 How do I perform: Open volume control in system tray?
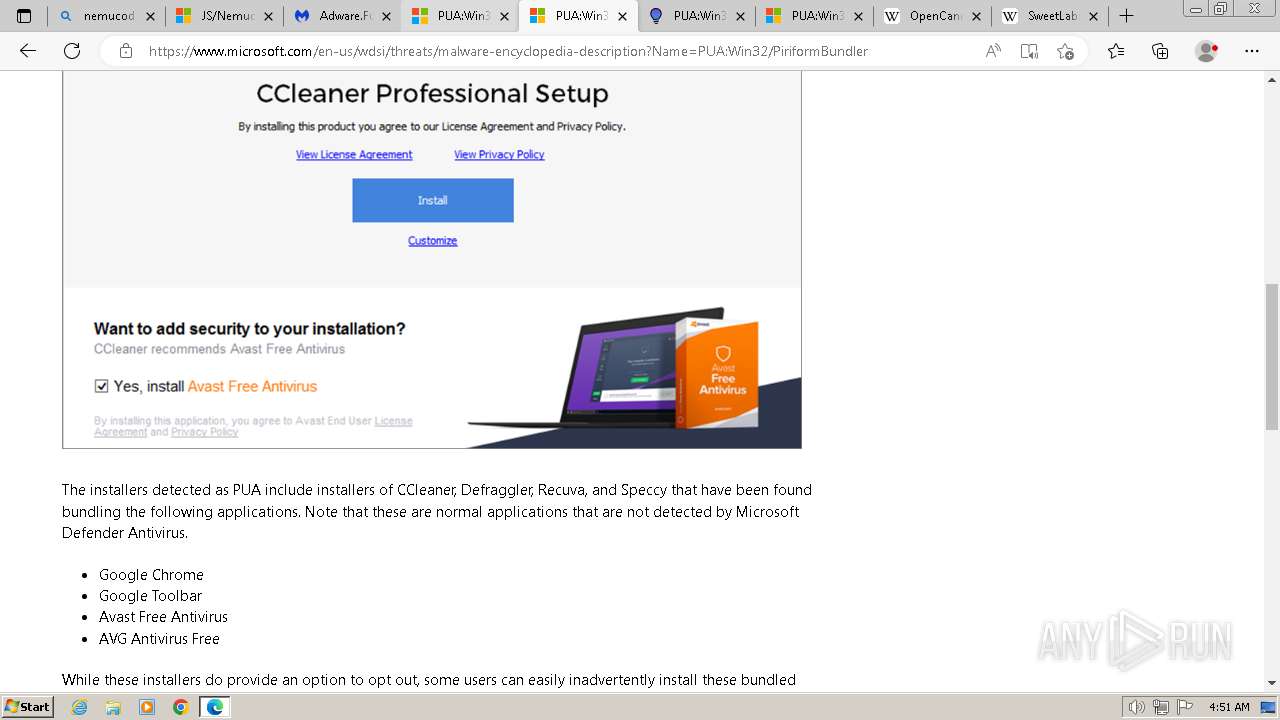[x=1137, y=707]
